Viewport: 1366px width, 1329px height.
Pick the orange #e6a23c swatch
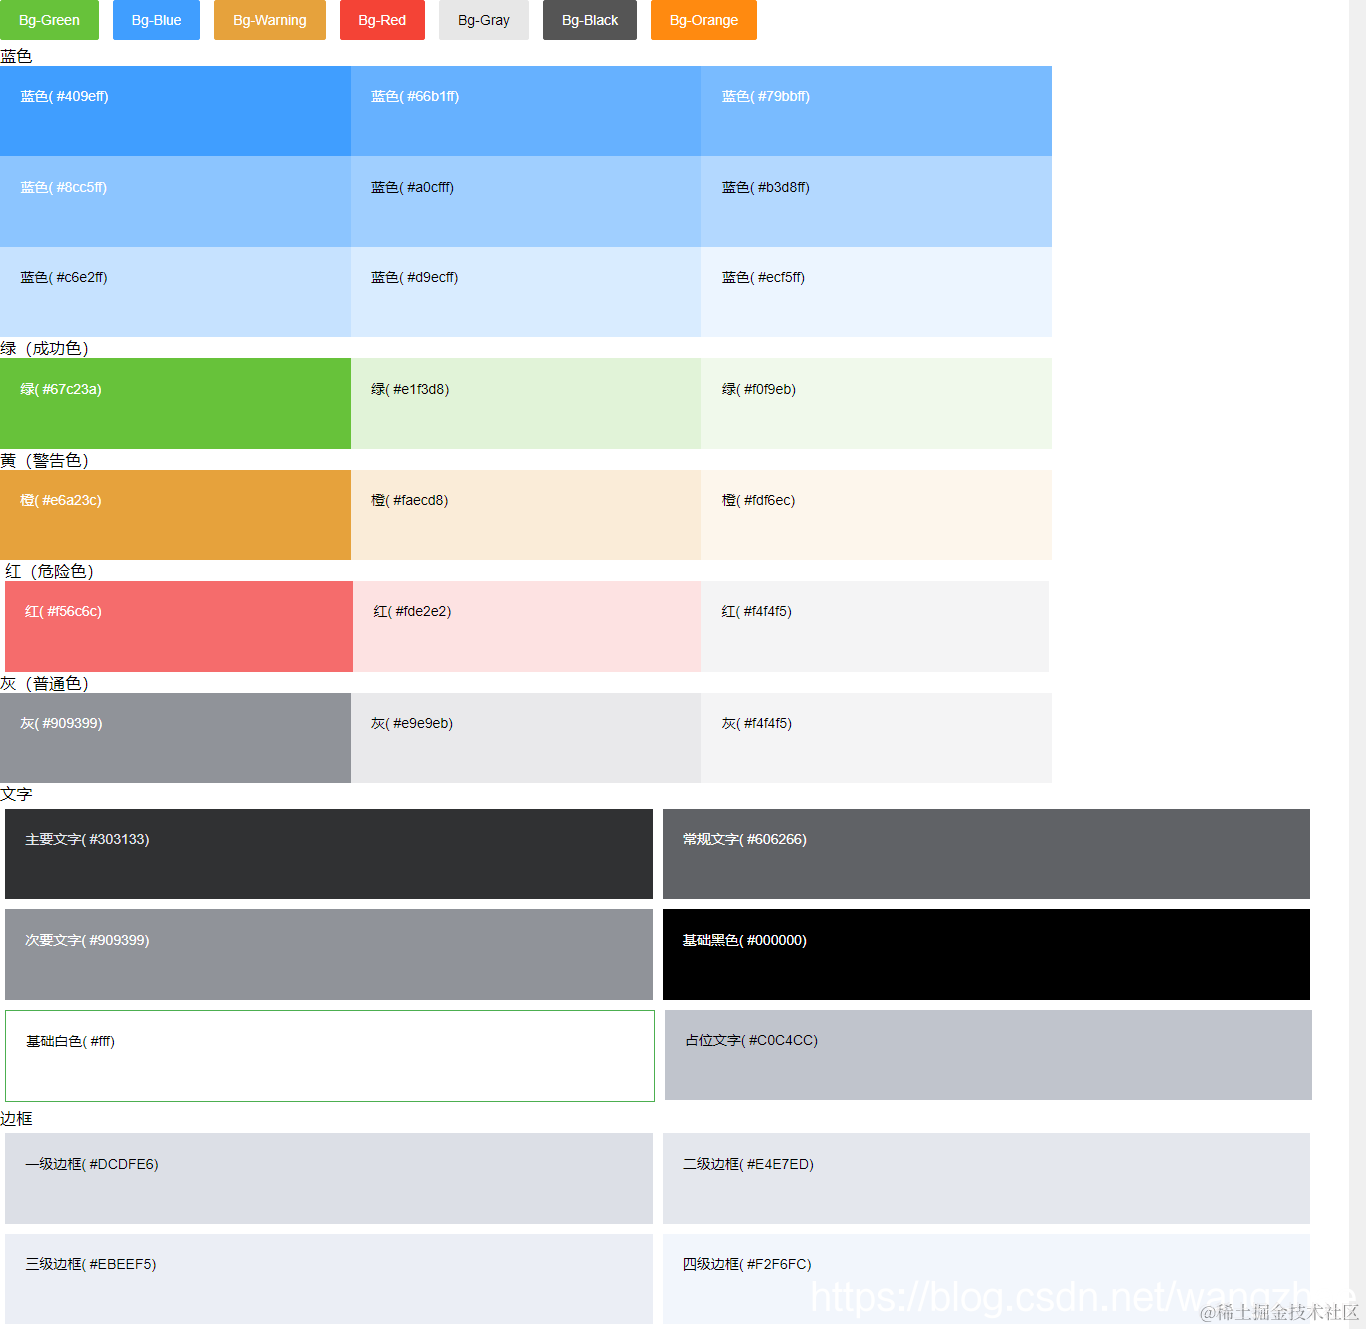click(x=175, y=515)
